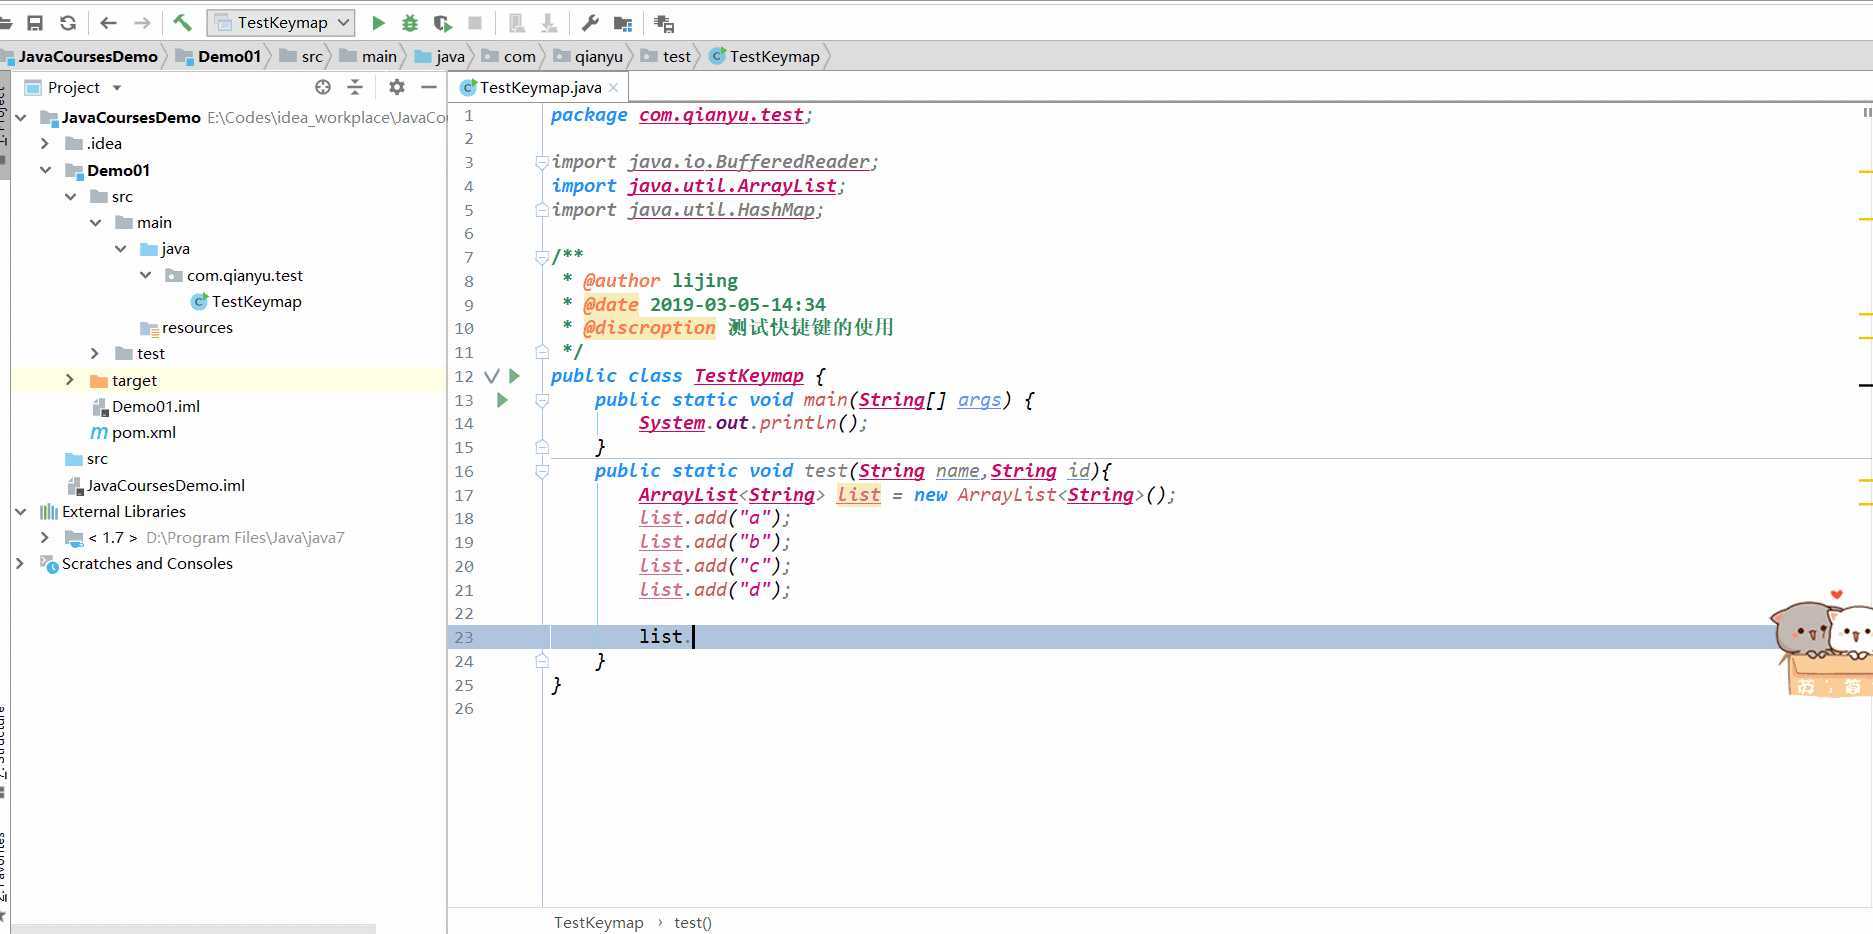Click run gutter icon for class TestKeymap

514,376
